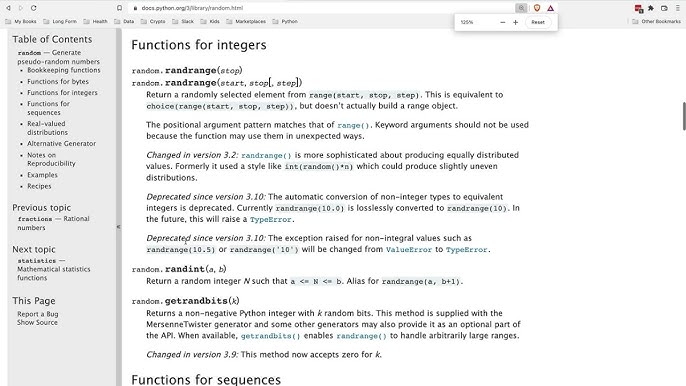Open the Other Bookmarks folder
The width and height of the screenshot is (686, 386).
point(657,21)
